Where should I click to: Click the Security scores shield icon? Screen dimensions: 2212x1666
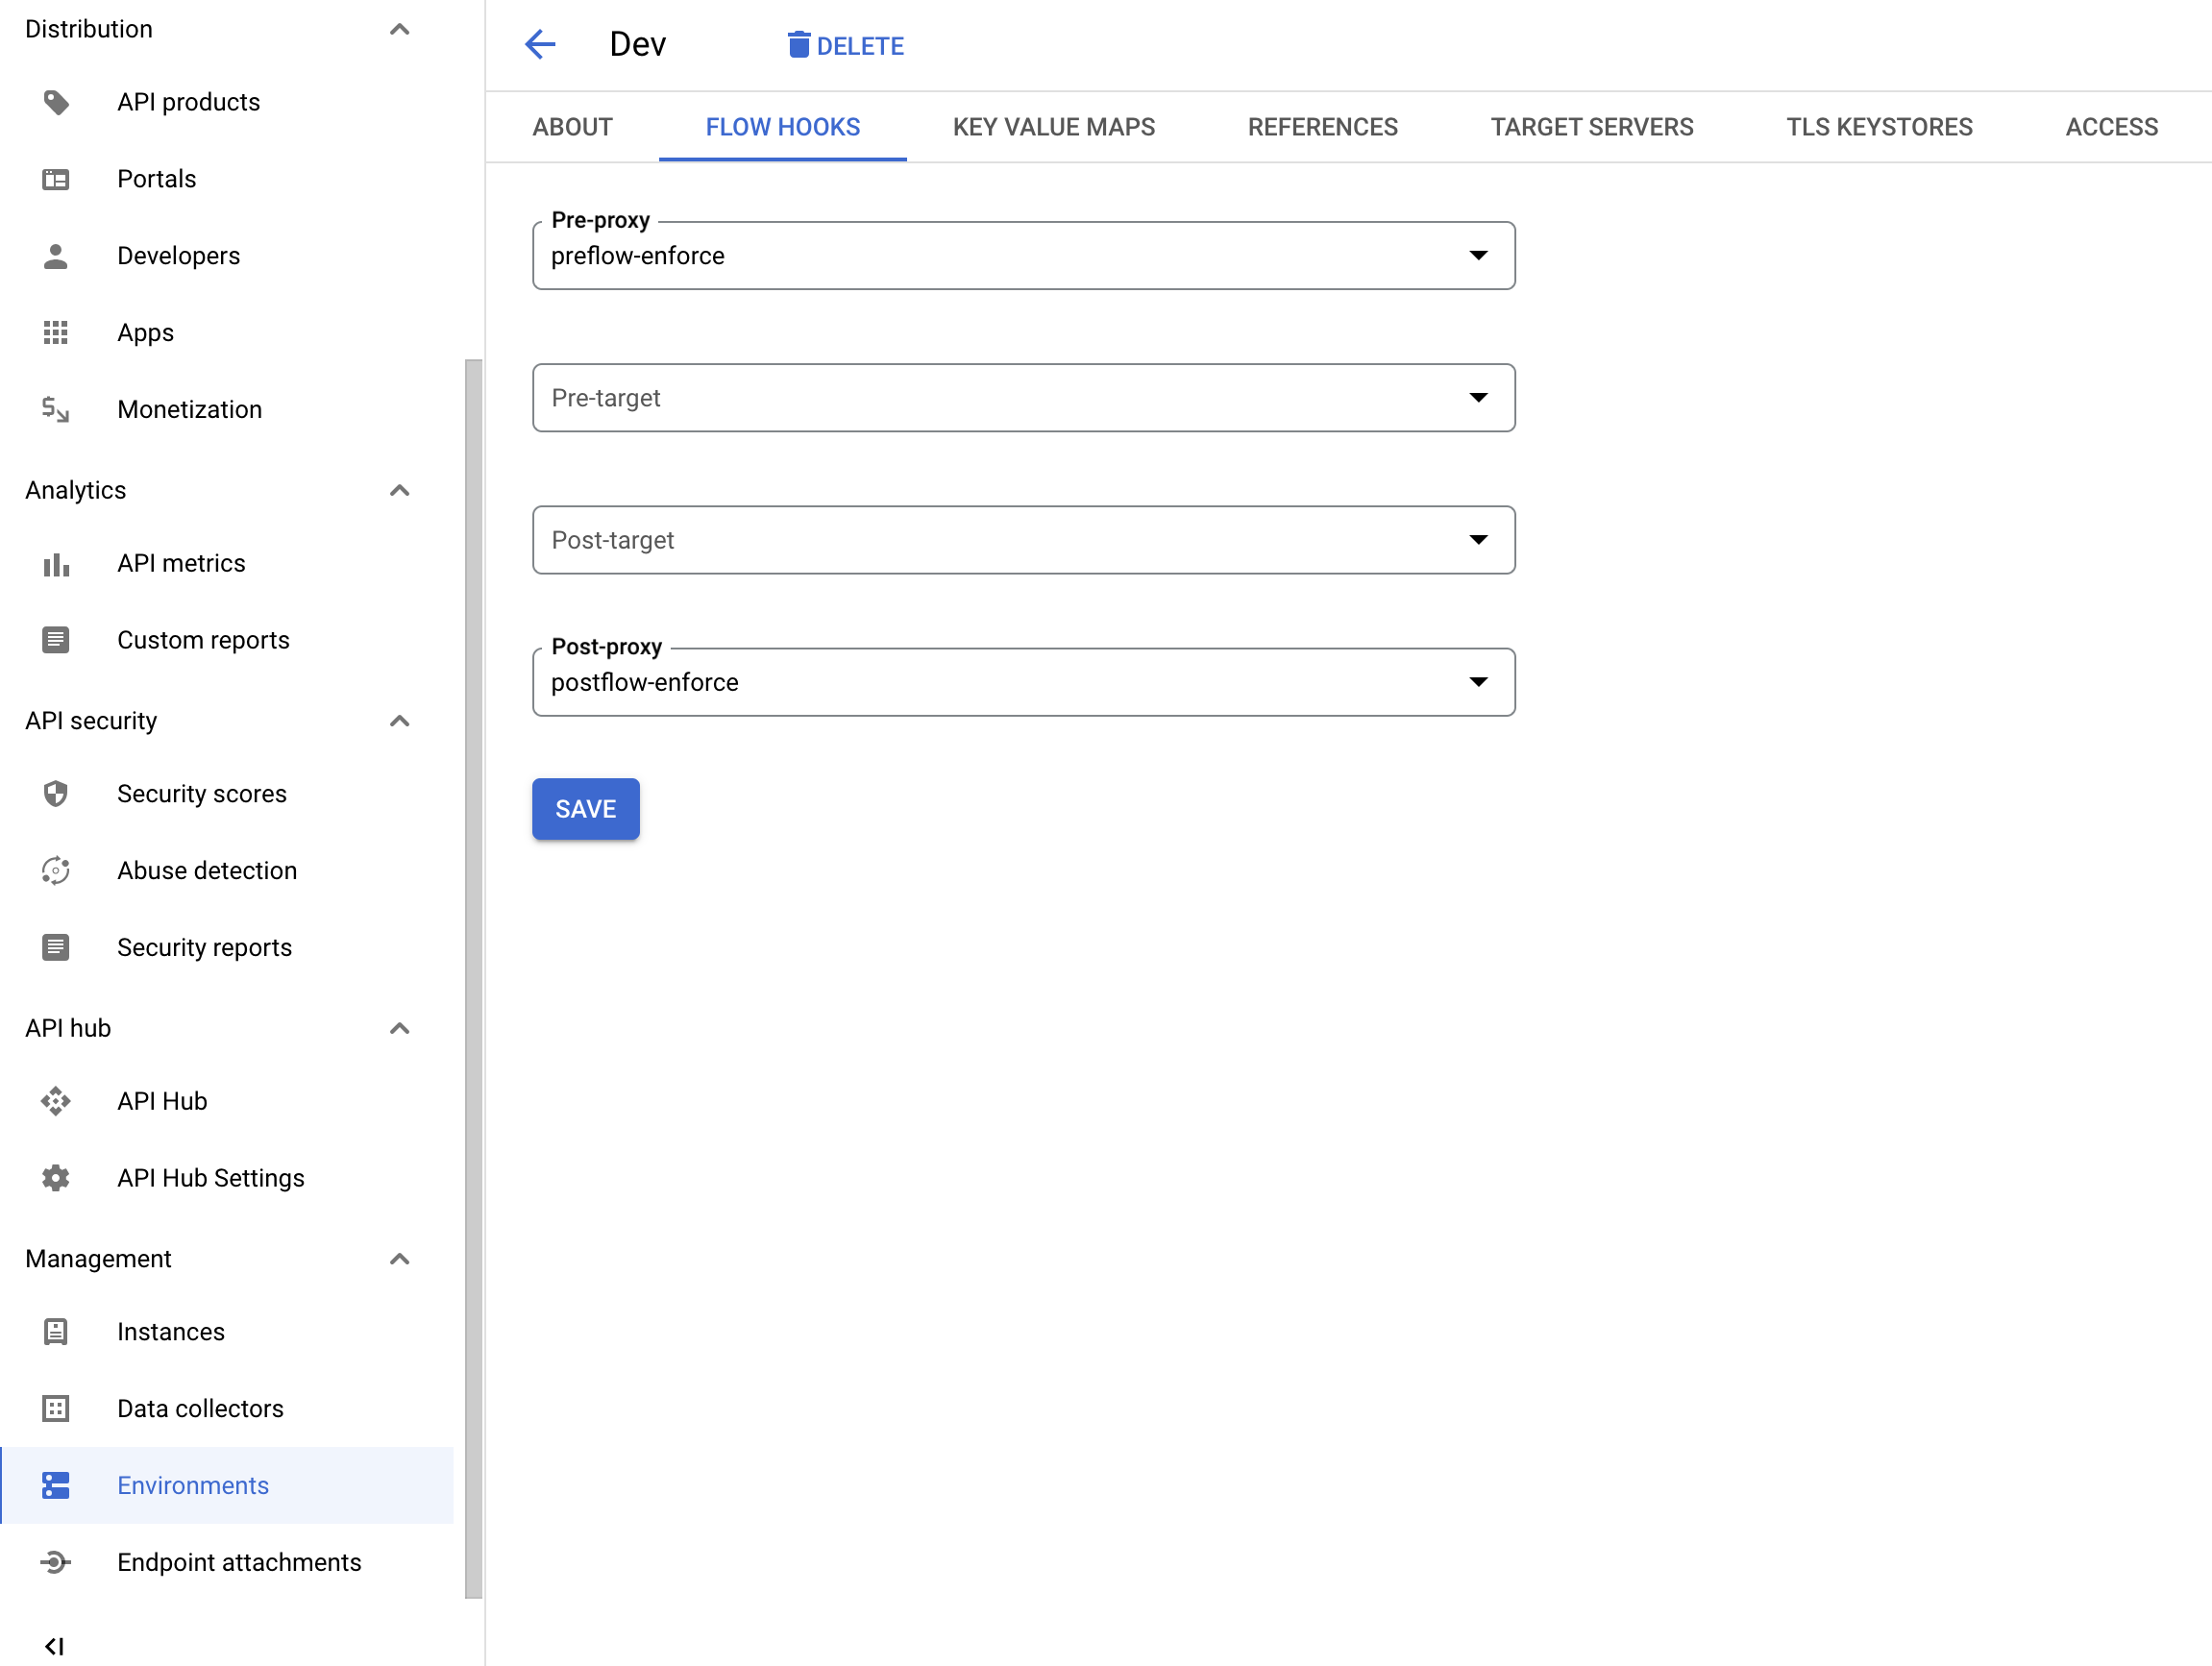tap(56, 794)
